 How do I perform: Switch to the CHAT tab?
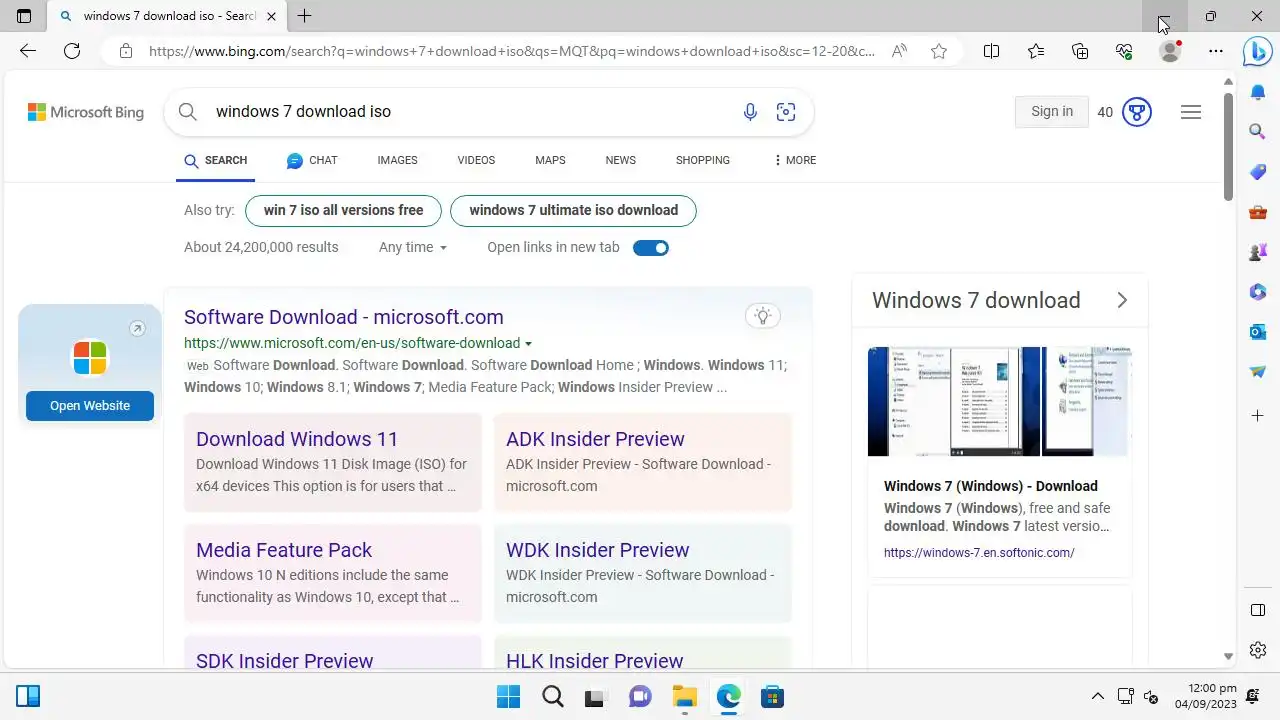[311, 160]
